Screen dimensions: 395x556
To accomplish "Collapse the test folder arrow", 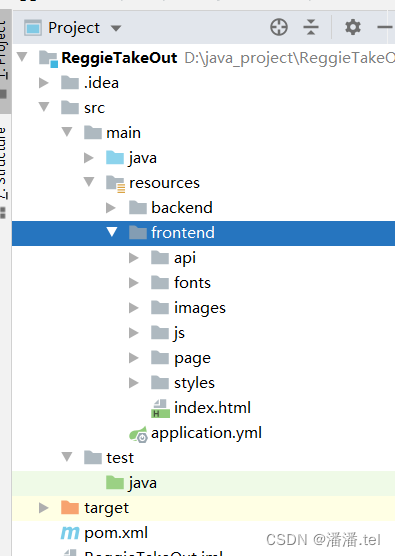I will [x=67, y=457].
